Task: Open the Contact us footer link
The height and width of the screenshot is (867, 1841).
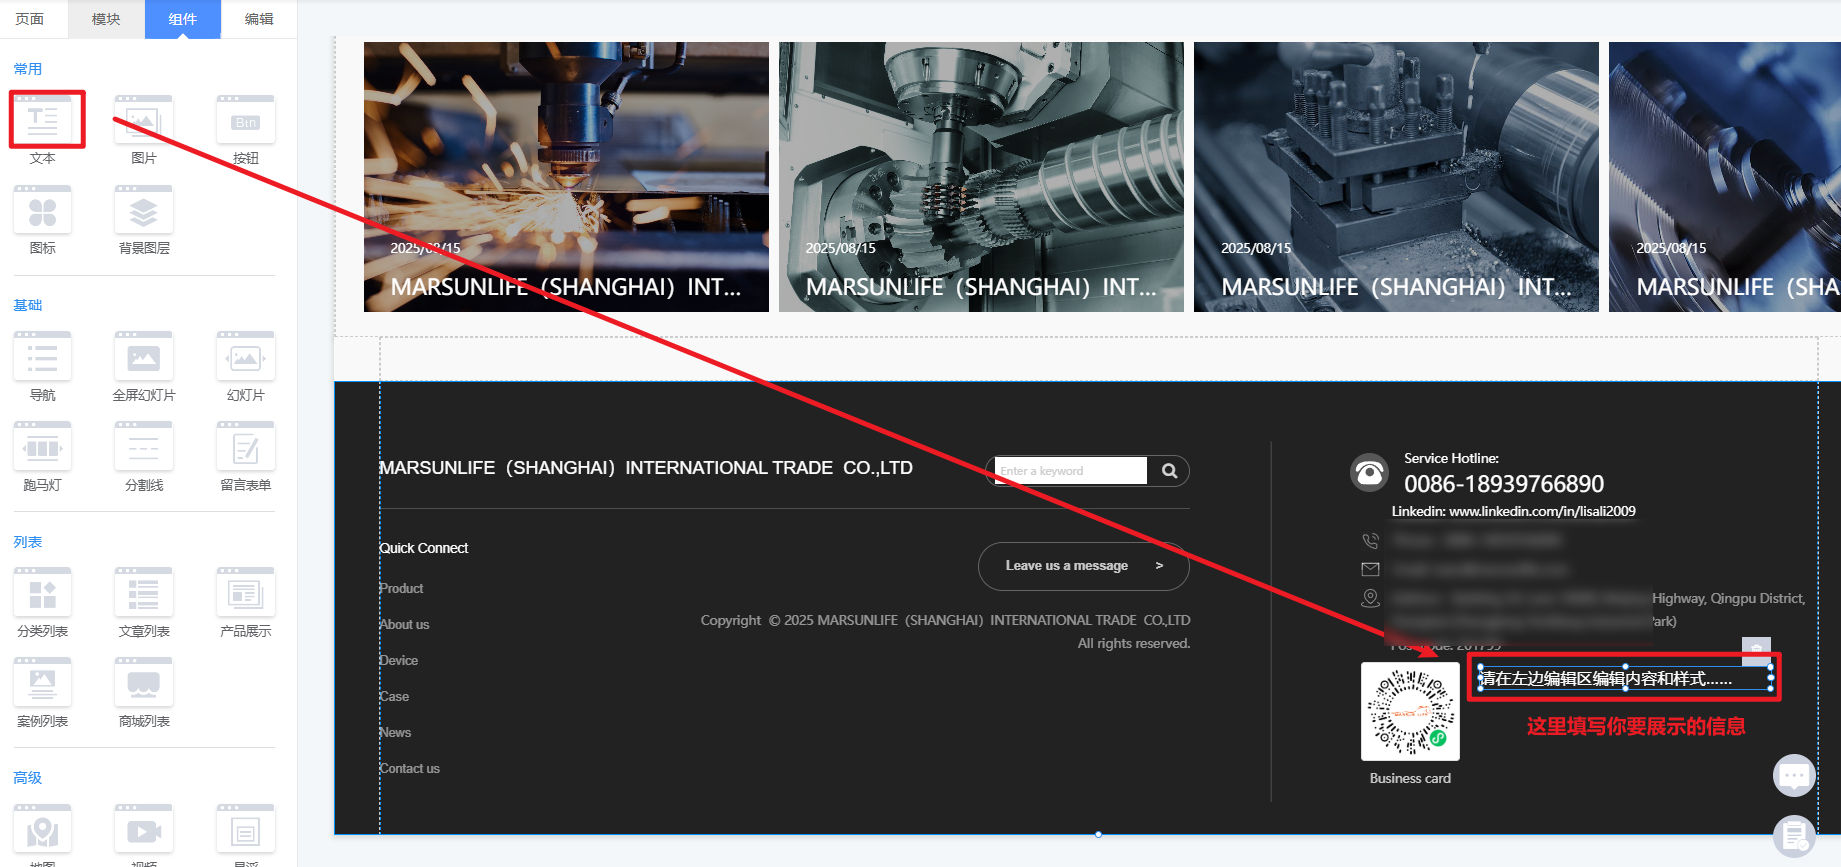Action: 409,768
